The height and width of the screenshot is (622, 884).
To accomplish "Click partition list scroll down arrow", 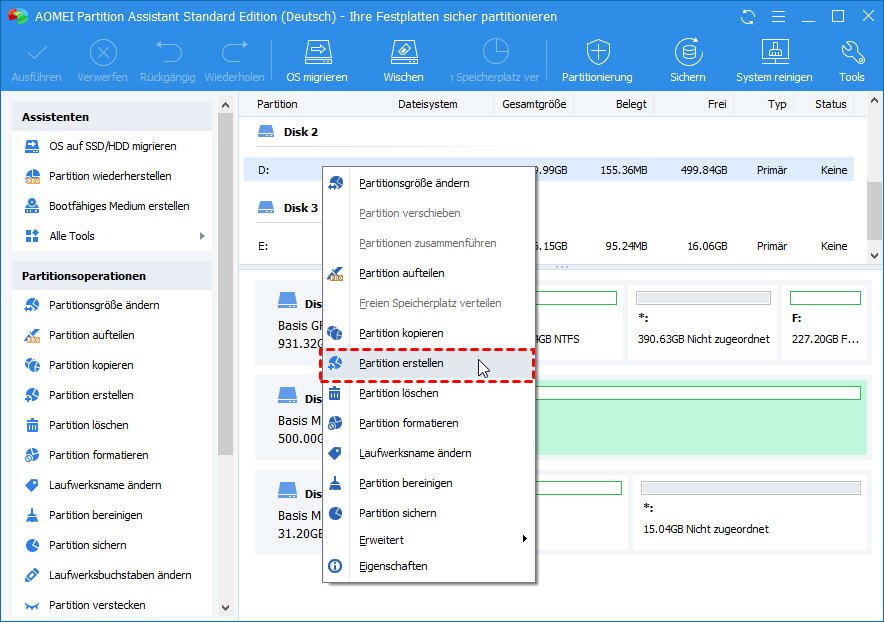I will point(874,255).
